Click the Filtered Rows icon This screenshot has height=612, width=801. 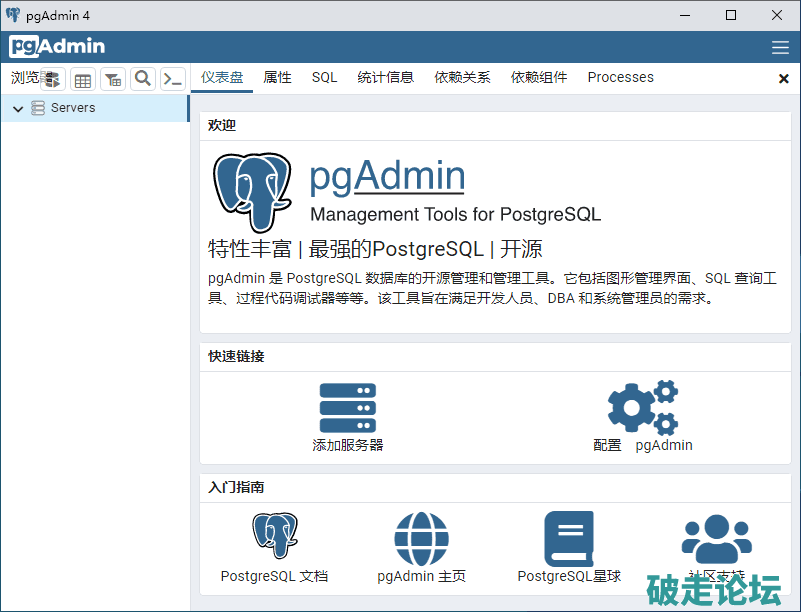click(x=113, y=79)
